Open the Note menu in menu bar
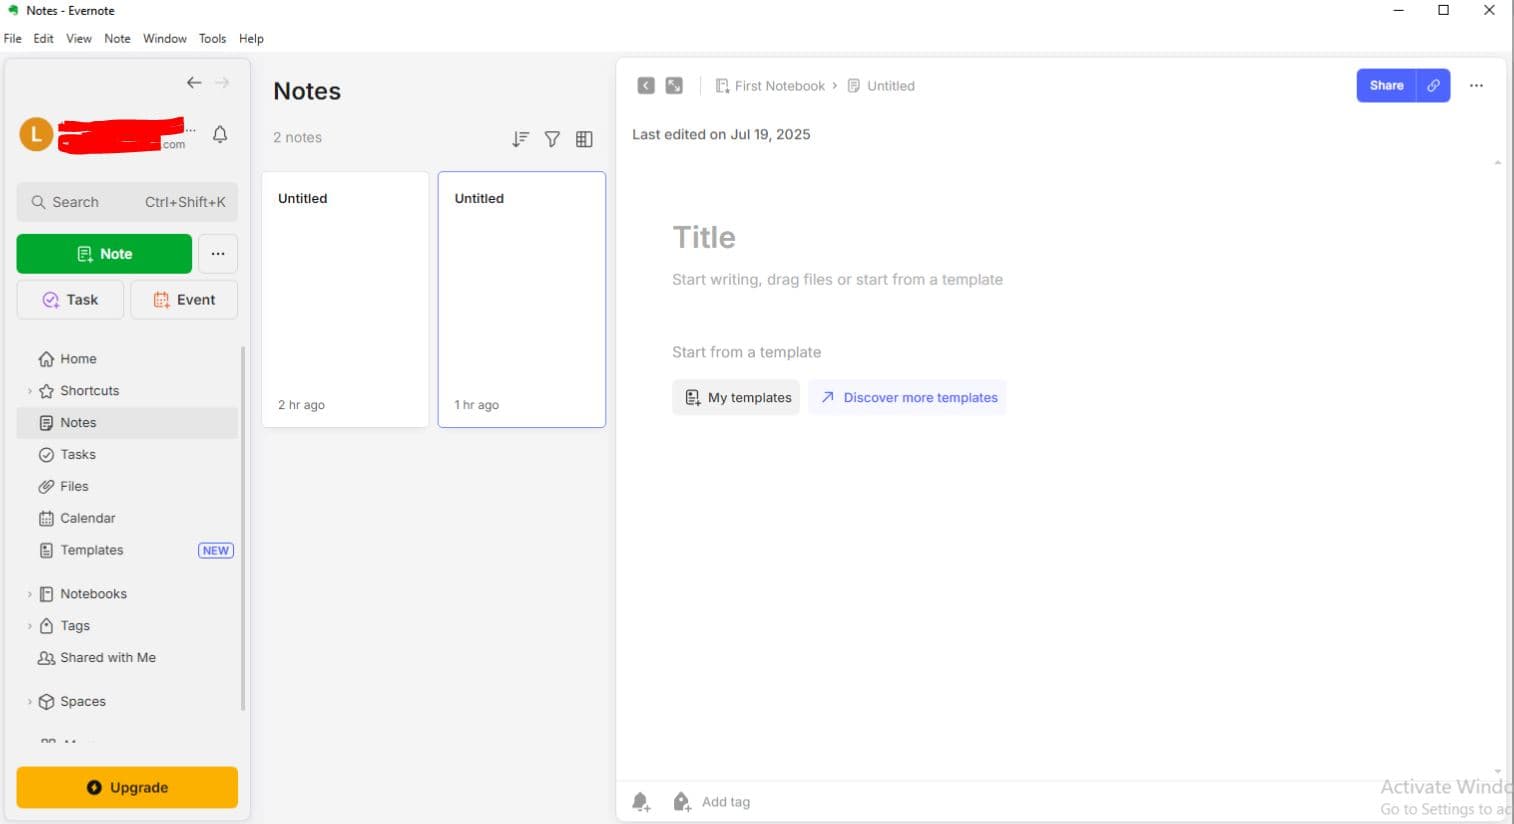Screen dimensions: 1514x824 [117, 38]
